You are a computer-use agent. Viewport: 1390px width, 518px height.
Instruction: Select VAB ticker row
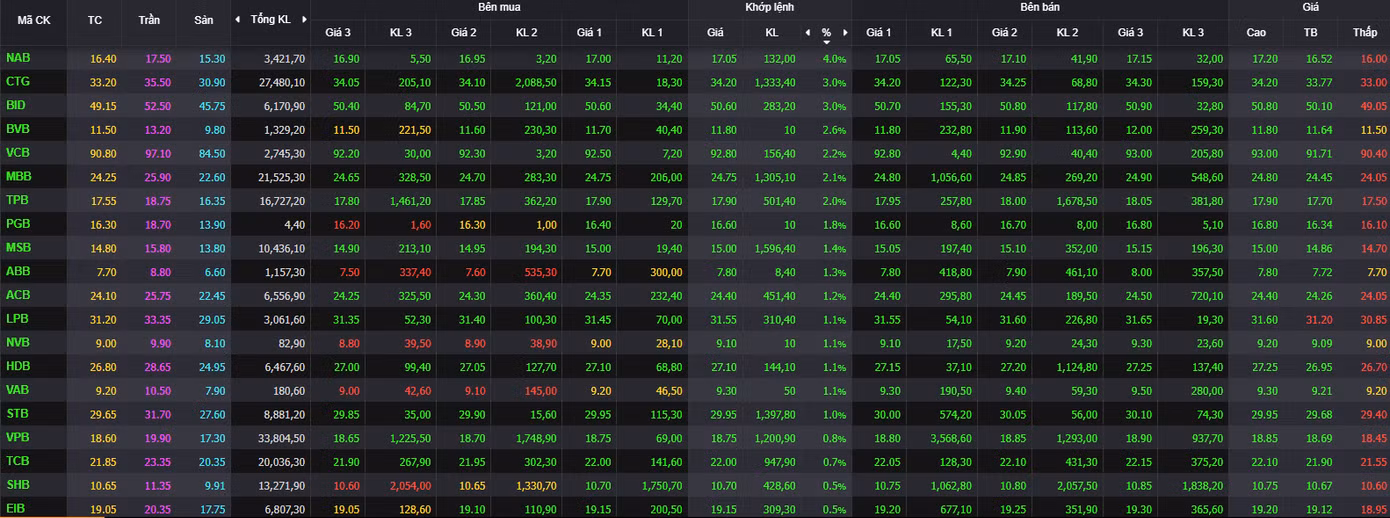click(695, 390)
